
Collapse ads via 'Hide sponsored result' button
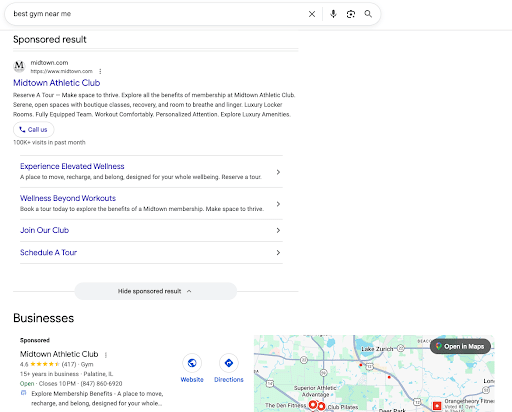pos(156,291)
